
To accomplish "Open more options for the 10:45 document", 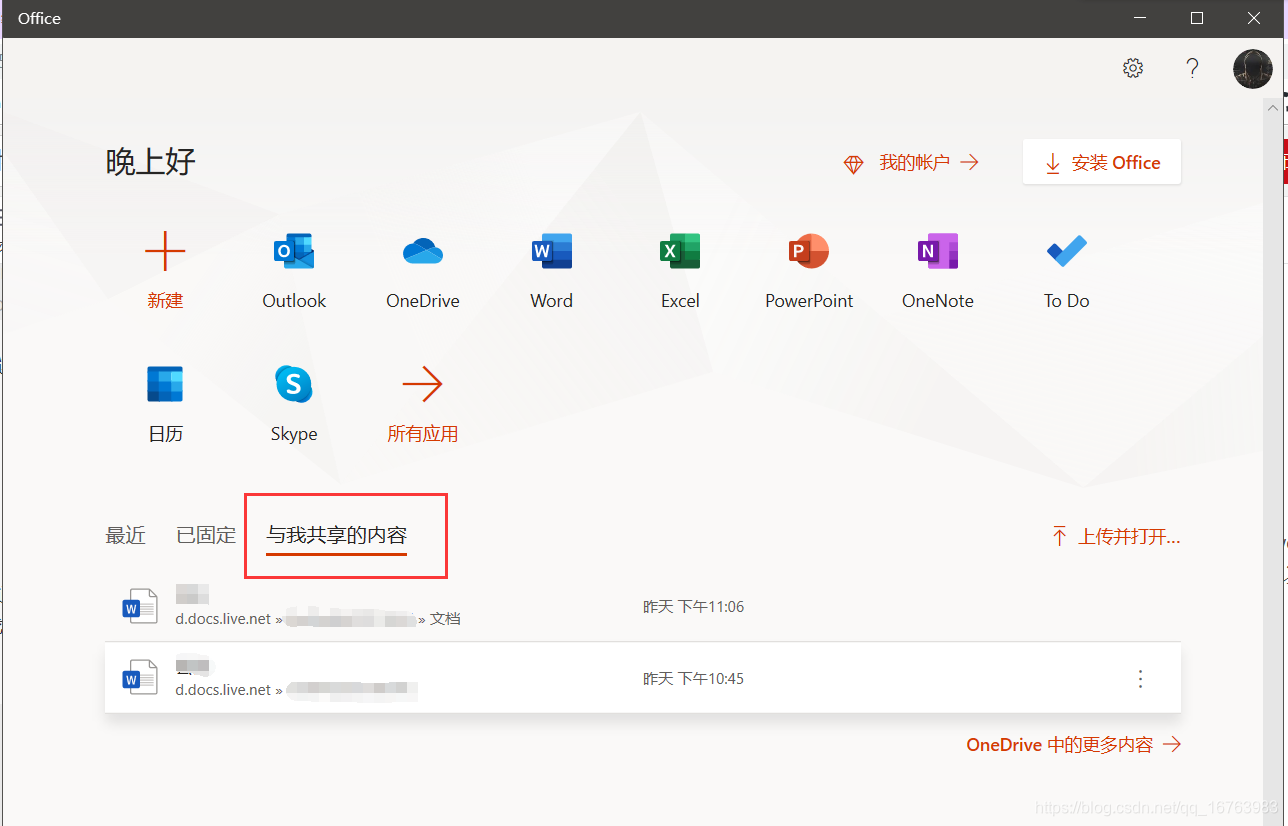I will click(1141, 679).
